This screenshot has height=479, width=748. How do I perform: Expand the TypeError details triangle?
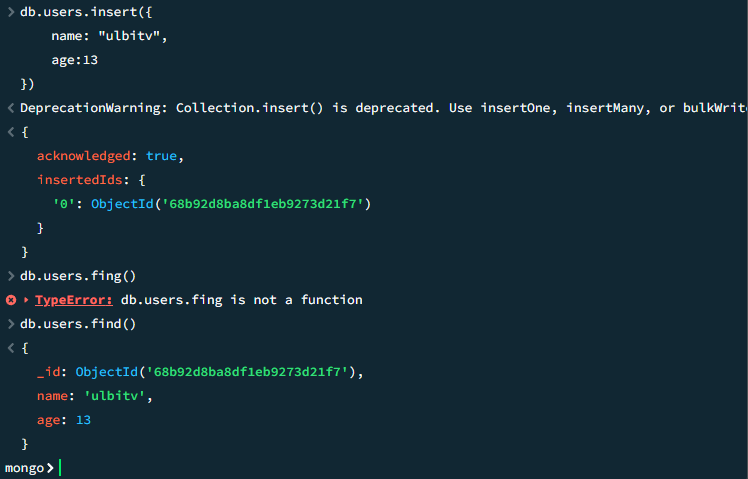(26, 300)
